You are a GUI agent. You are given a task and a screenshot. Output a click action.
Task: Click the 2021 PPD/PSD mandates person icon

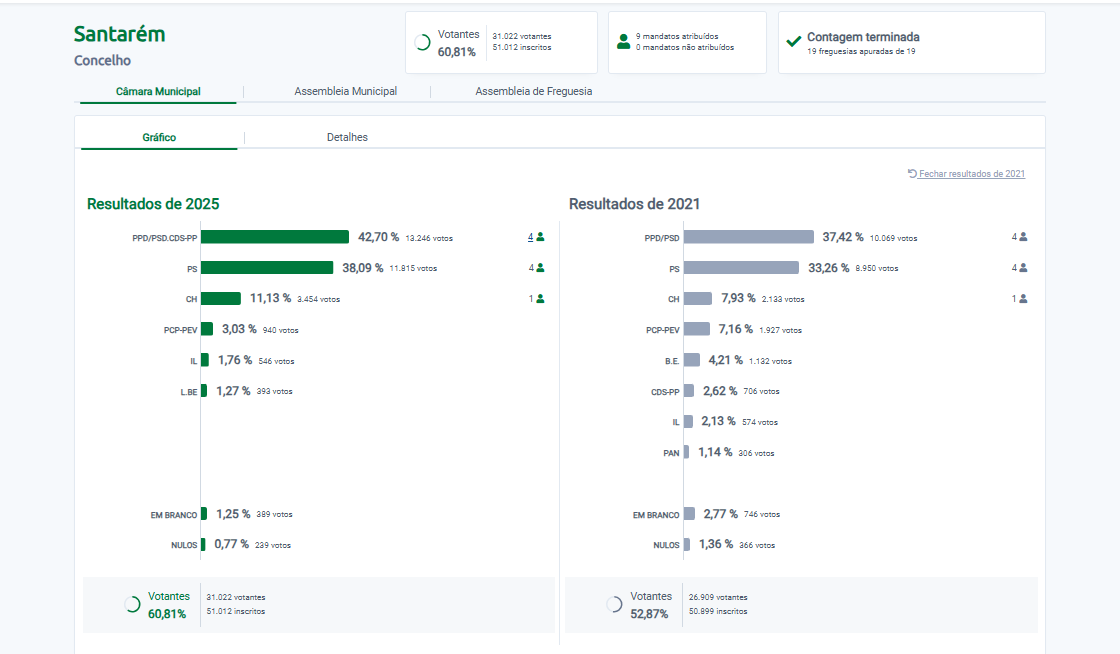point(1023,237)
